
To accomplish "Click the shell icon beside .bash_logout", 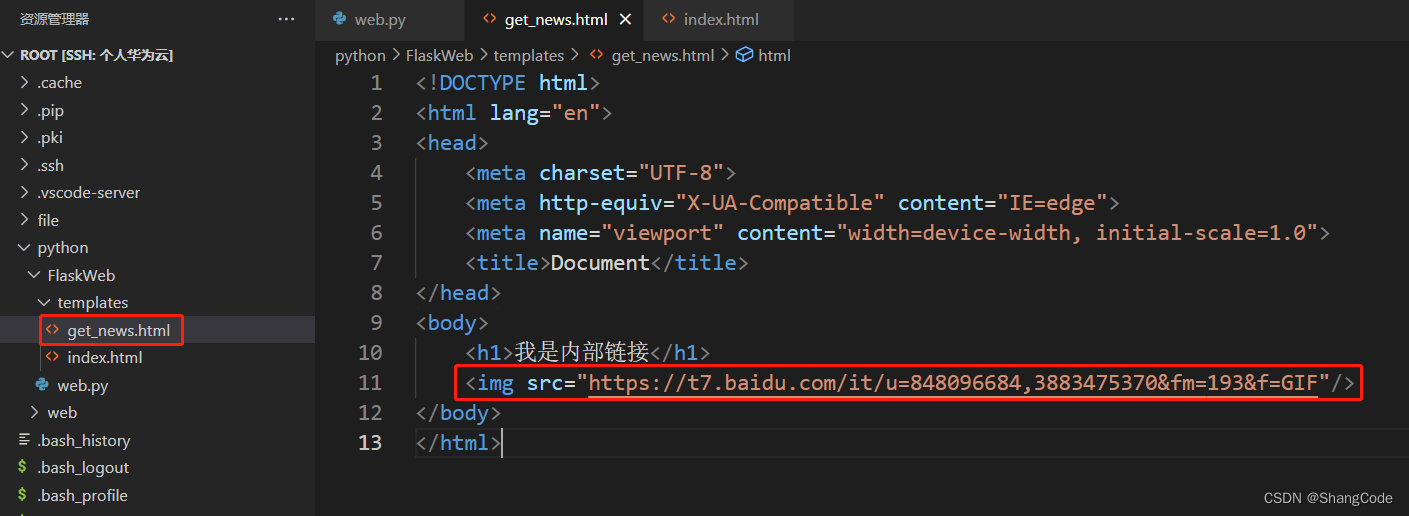I will click(22, 468).
